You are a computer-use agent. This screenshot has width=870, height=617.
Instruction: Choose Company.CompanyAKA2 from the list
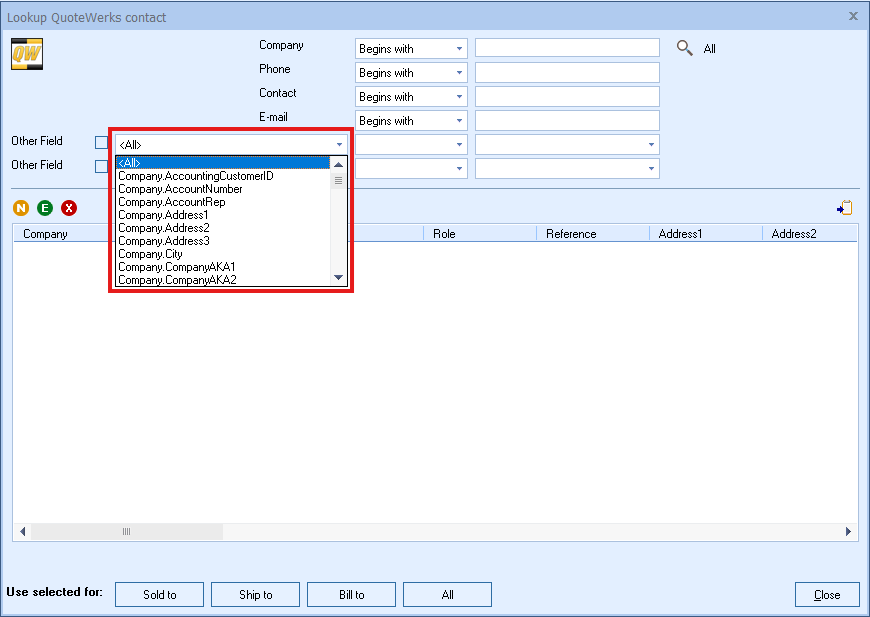pos(223,280)
